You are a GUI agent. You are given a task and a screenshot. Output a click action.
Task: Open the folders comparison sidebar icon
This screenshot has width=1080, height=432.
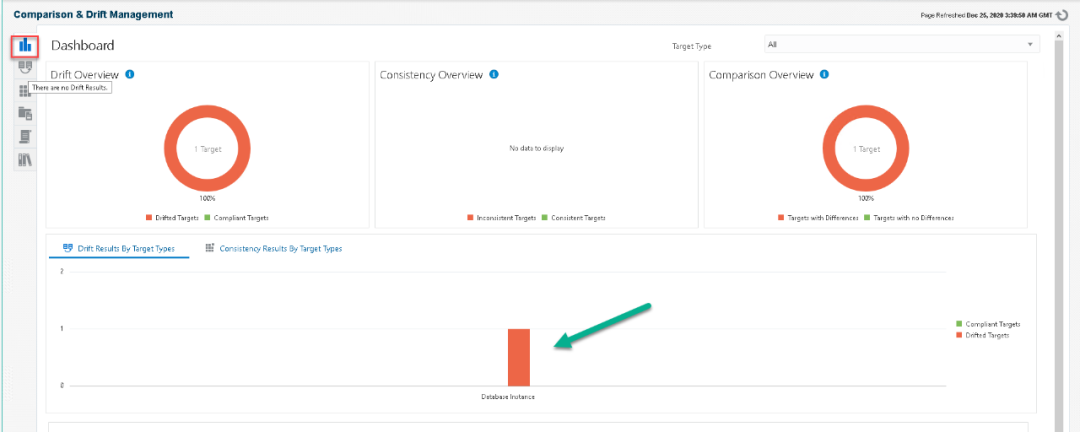(x=25, y=113)
